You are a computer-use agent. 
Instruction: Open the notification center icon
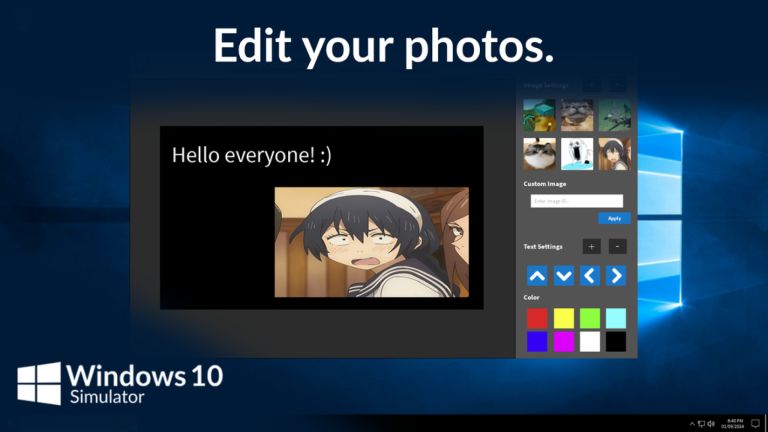pyautogui.click(x=756, y=424)
